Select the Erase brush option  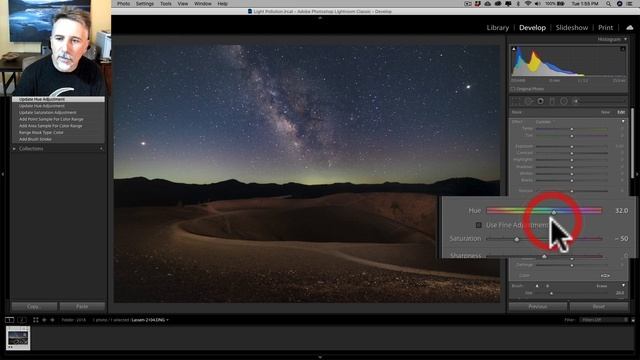(602, 286)
